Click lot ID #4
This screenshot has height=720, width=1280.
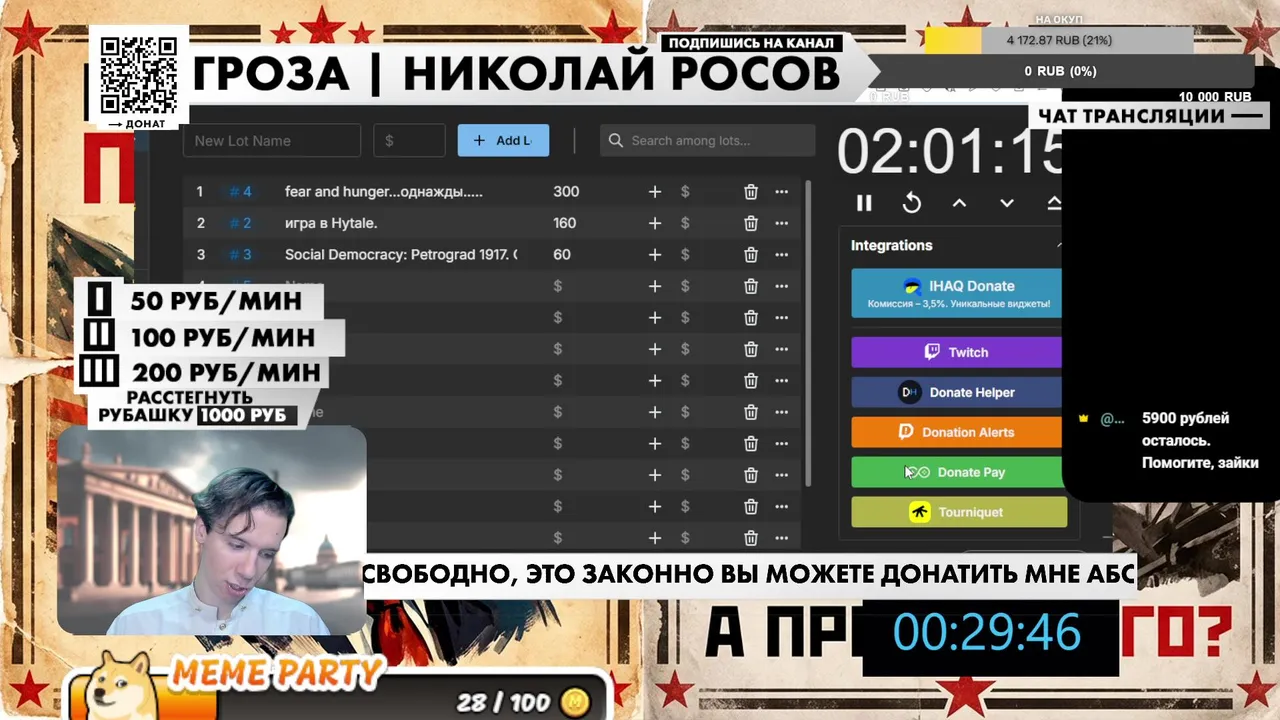coord(240,192)
